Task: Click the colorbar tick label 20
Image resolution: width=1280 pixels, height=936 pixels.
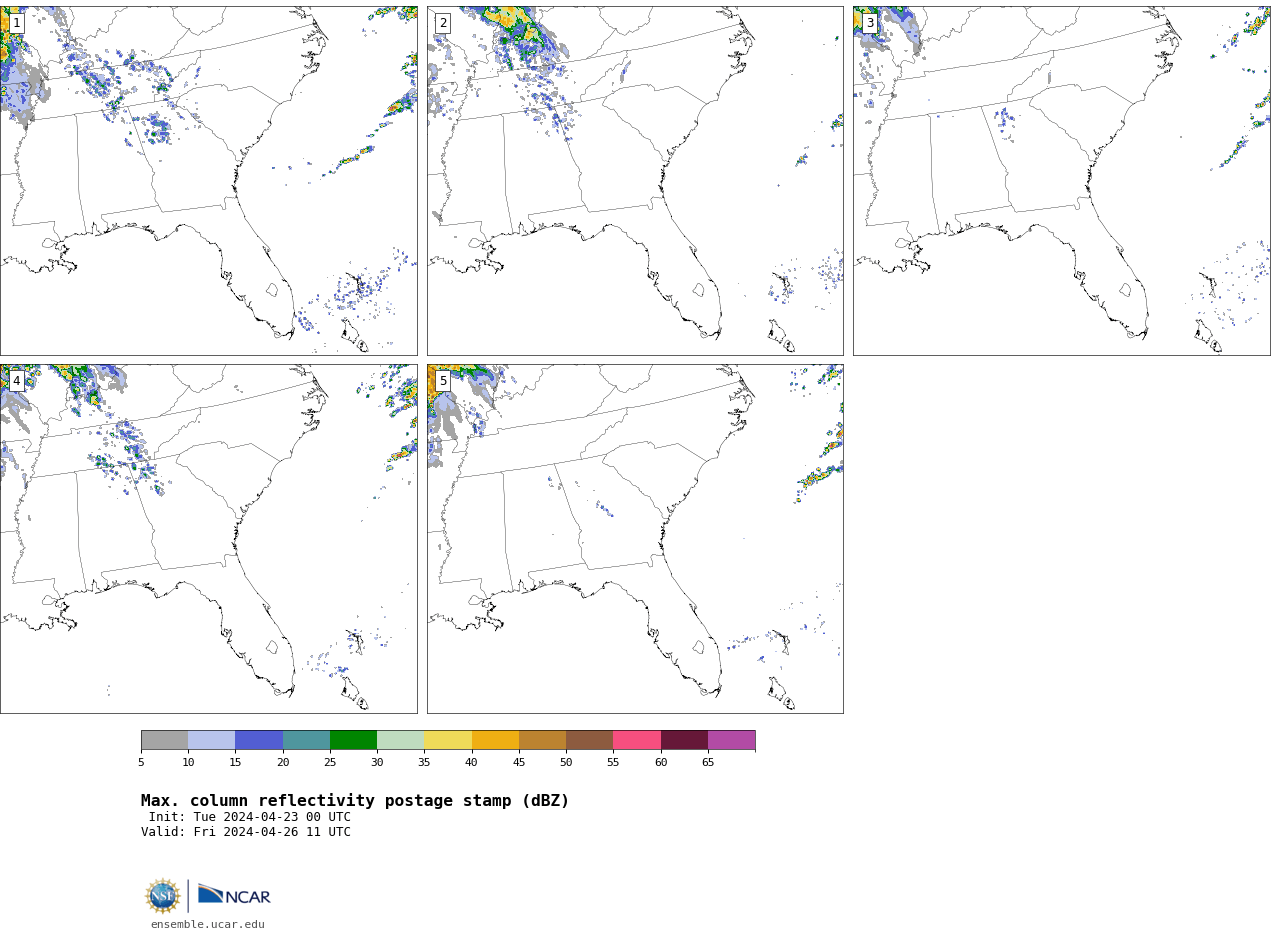Action: pyautogui.click(x=283, y=763)
